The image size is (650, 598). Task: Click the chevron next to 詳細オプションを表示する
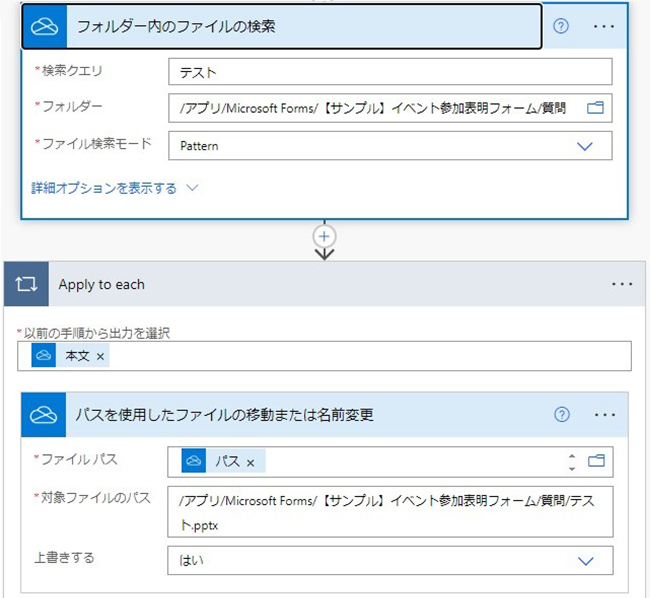pyautogui.click(x=192, y=188)
